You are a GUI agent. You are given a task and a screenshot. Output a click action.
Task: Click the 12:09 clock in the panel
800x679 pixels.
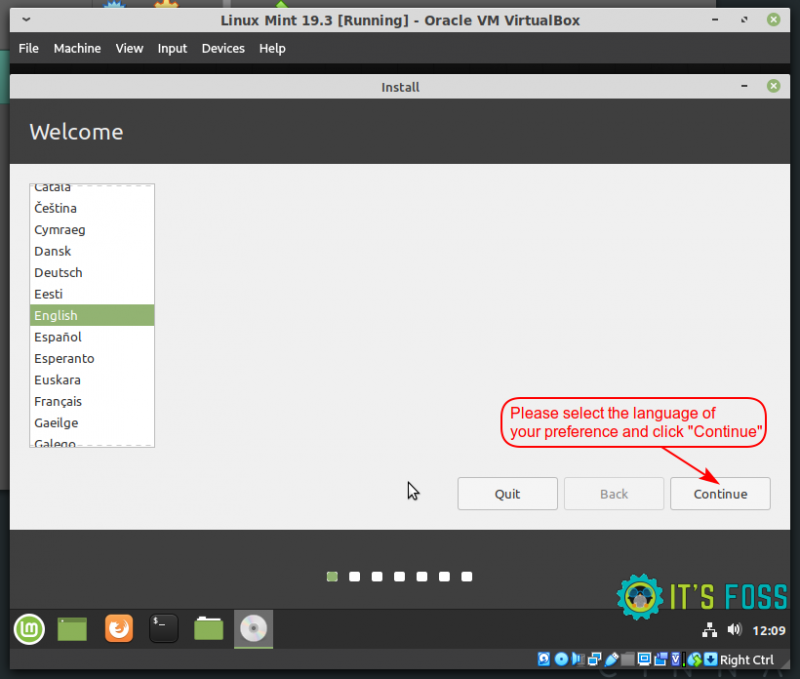[x=769, y=631]
